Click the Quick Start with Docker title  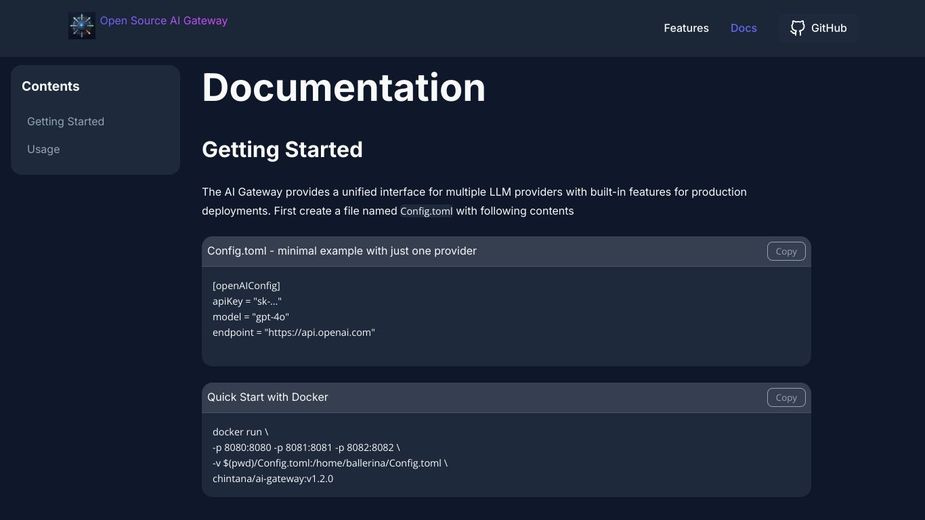pos(268,397)
